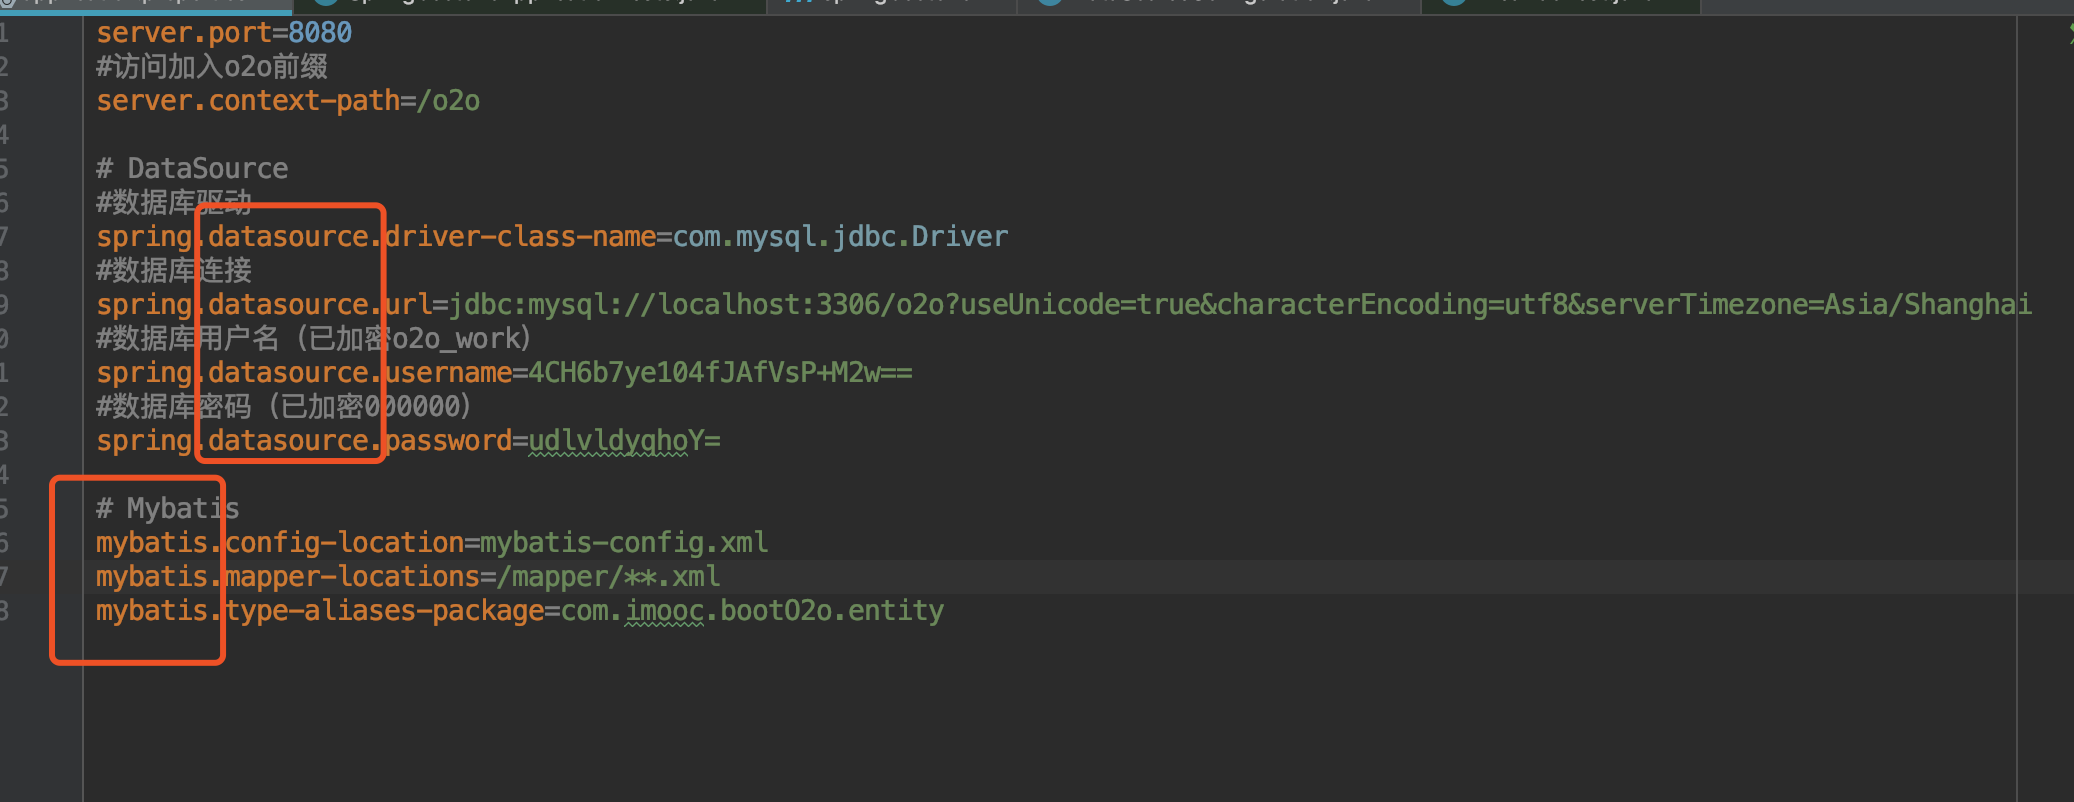The image size is (2074, 802).
Task: Place cursor on the 8080 port value
Action: click(x=320, y=33)
